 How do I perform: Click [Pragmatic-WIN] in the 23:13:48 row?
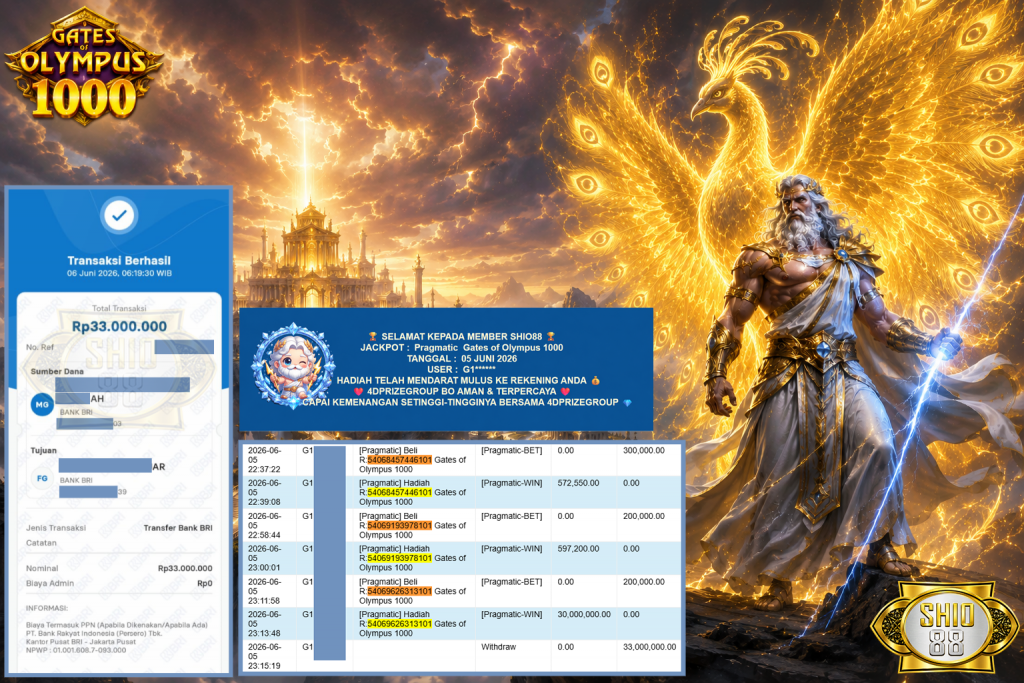coord(511,614)
